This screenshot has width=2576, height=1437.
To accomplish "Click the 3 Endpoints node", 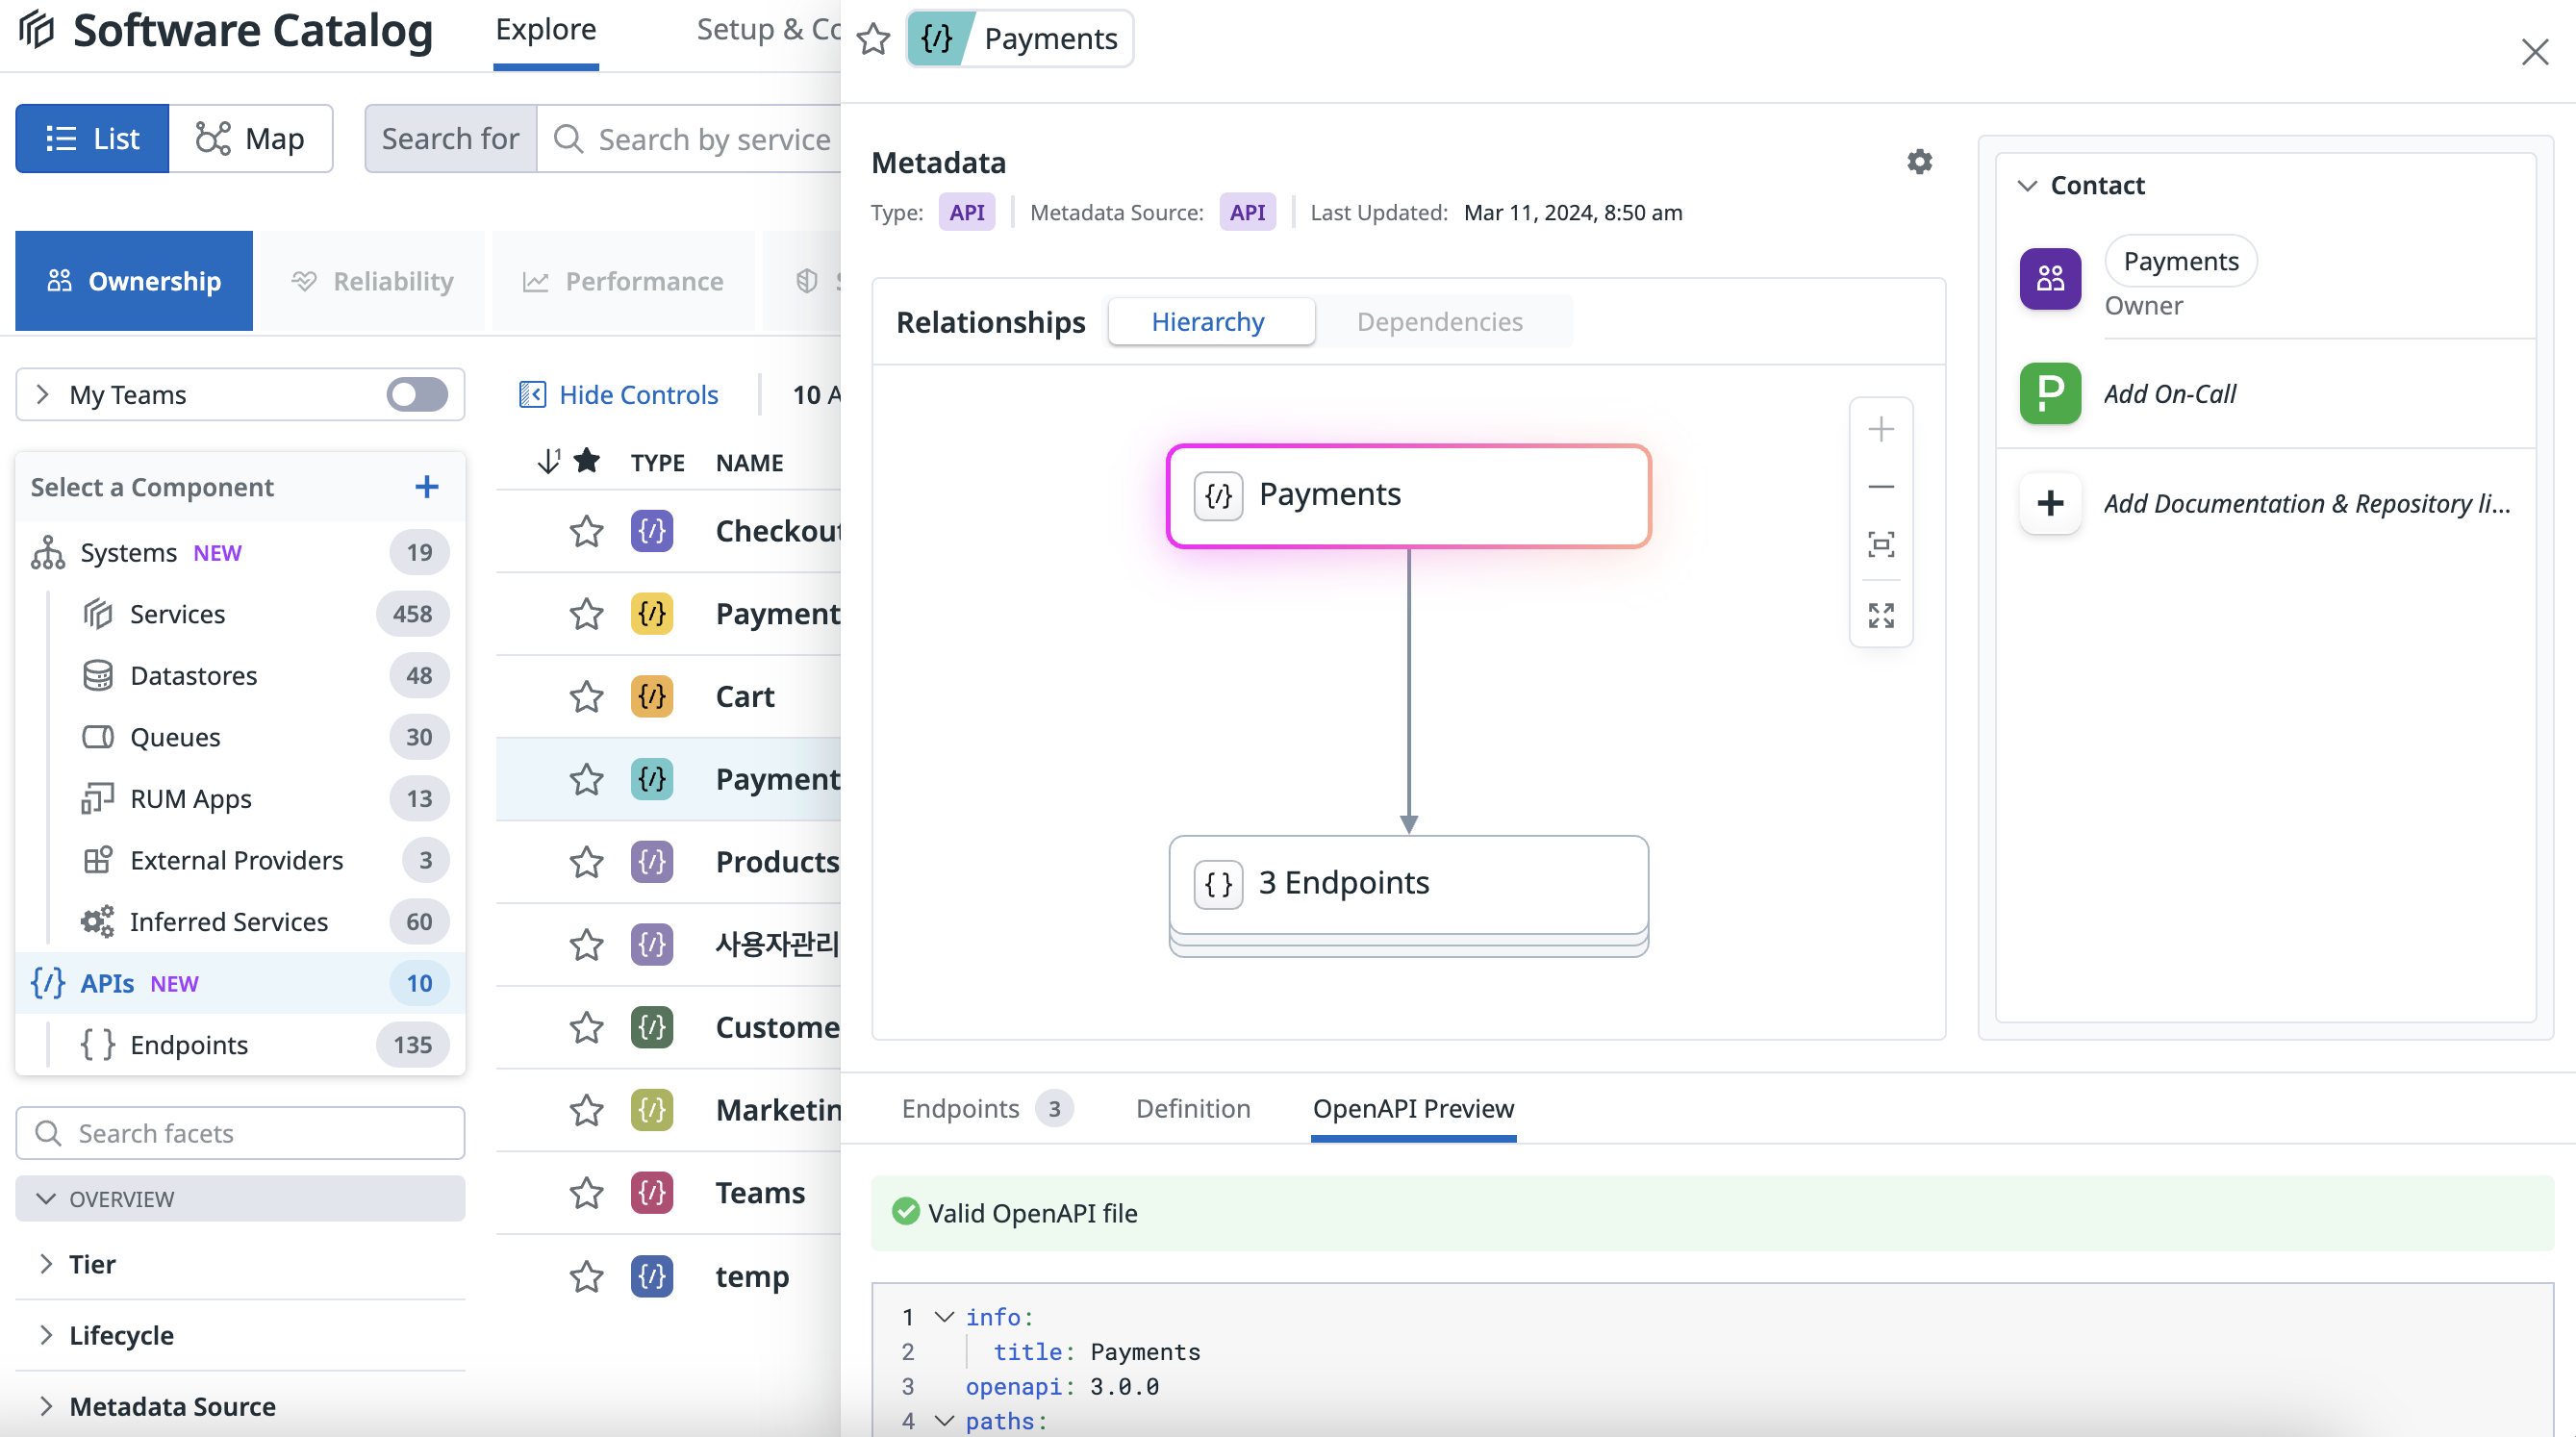I will [1408, 885].
